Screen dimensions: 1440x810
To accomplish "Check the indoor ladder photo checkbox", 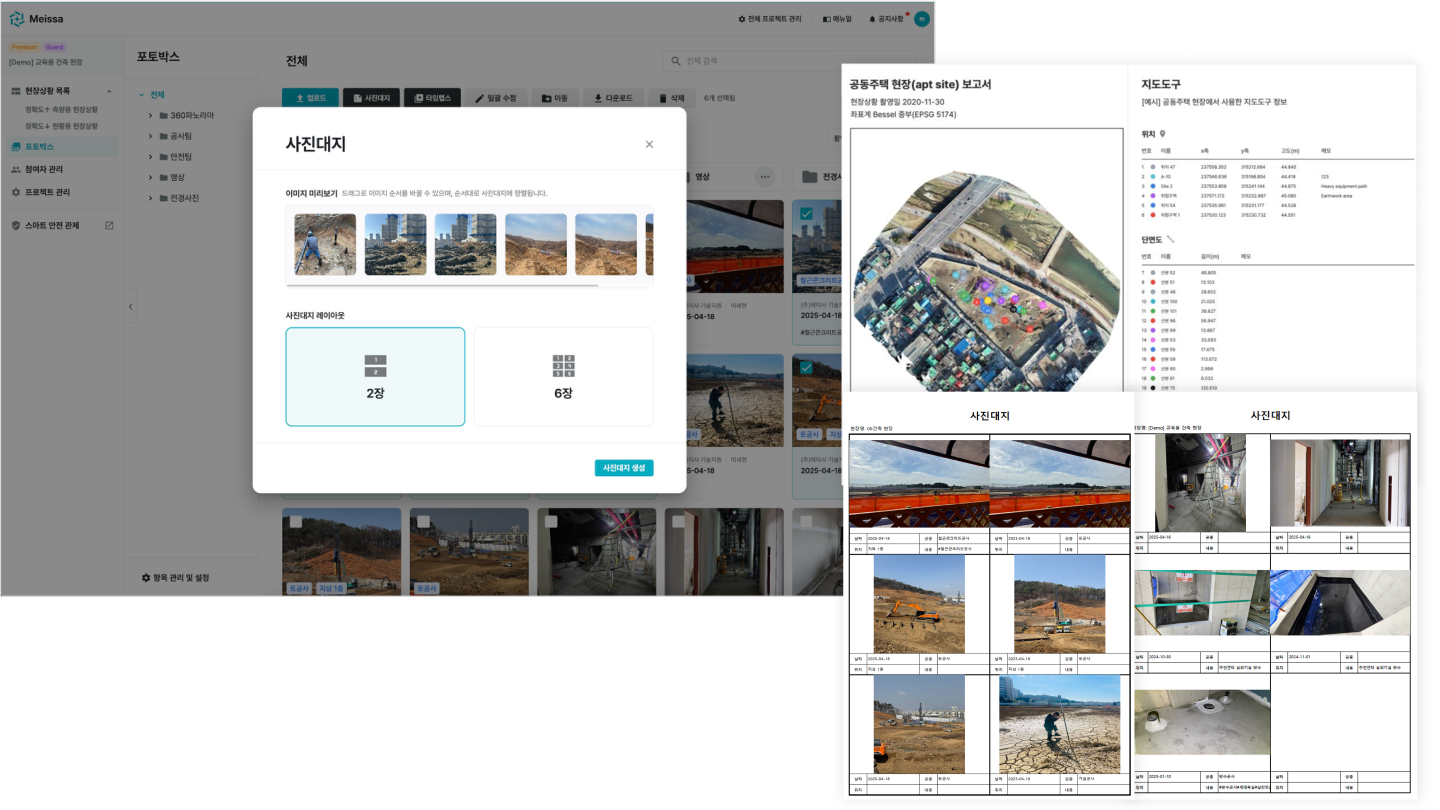I will (x=551, y=521).
